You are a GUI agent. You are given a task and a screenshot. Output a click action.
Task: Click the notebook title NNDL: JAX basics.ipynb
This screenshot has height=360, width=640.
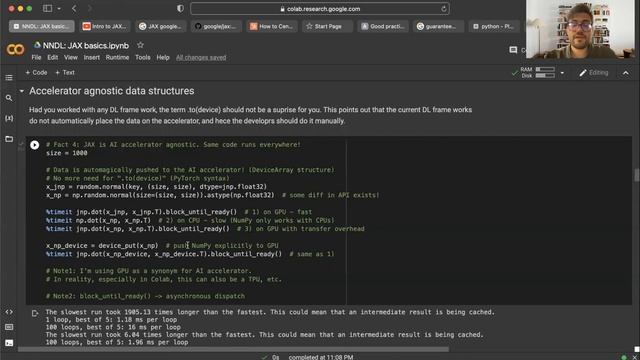point(86,46)
